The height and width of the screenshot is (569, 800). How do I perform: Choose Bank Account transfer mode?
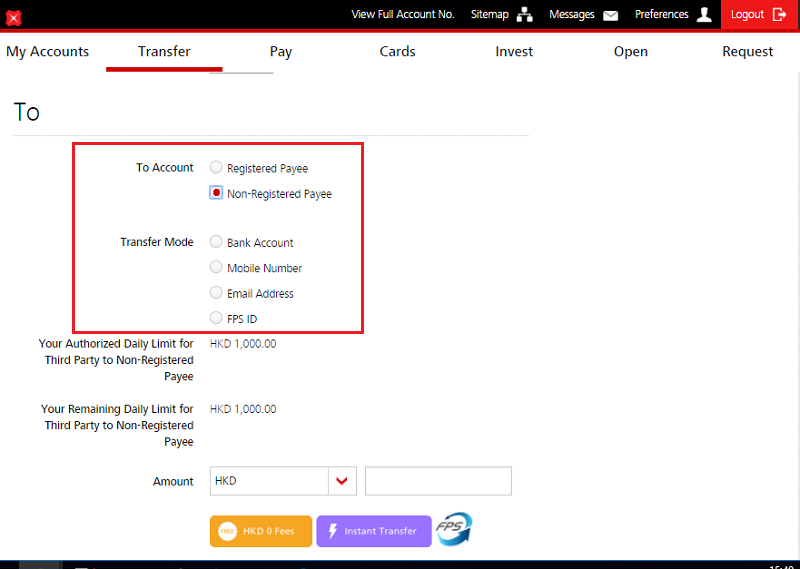tap(216, 242)
